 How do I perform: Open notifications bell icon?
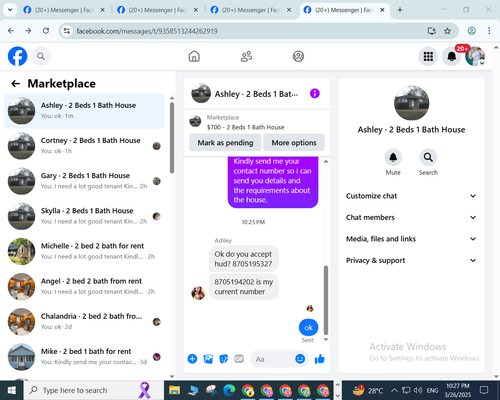[452, 56]
